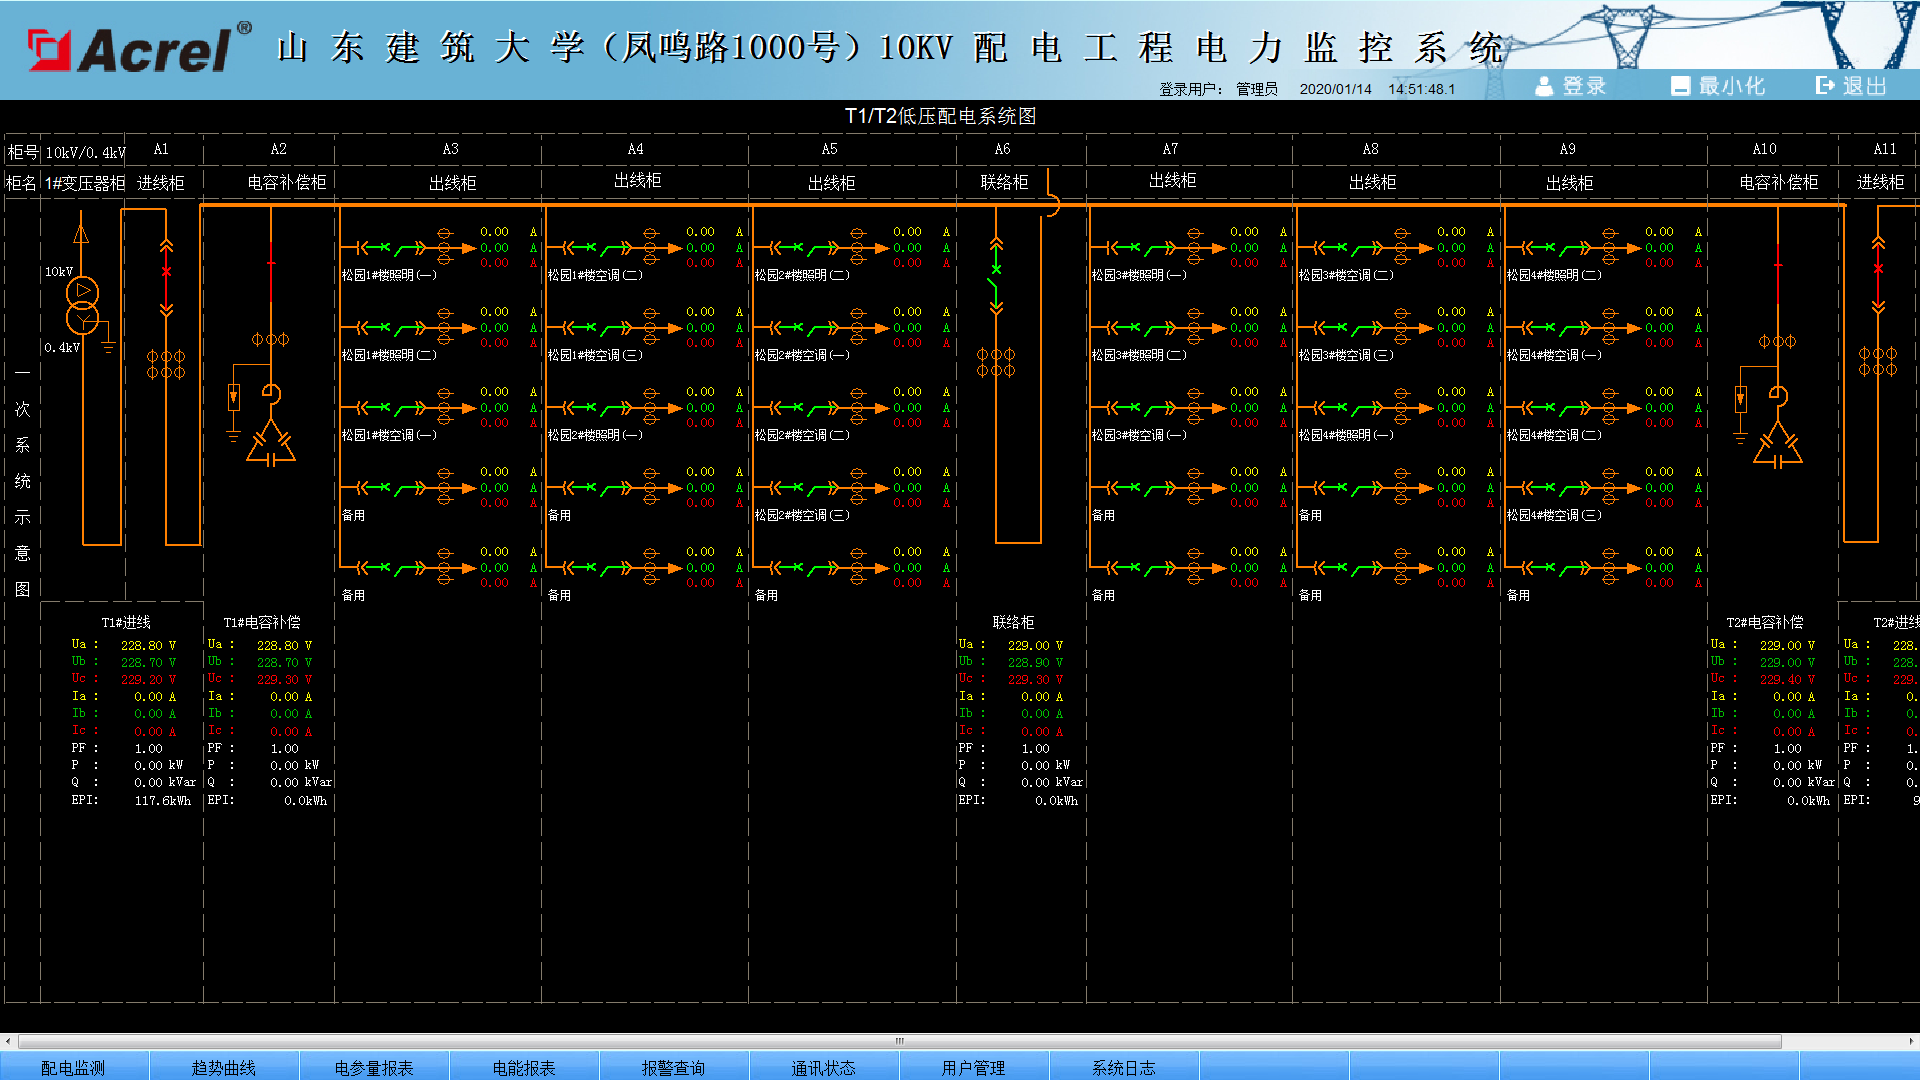This screenshot has width=1920, height=1080.
Task: Click current transformer symbols in A6 联络柜
Action: click(x=996, y=362)
